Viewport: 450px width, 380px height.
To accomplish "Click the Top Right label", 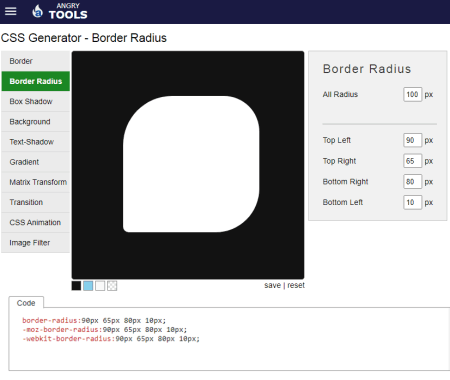I will coord(339,161).
